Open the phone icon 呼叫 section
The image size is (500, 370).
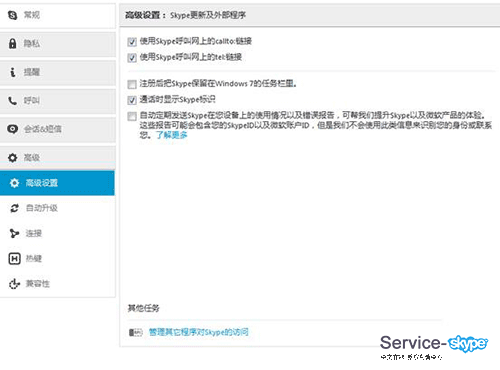pyautogui.click(x=13, y=101)
